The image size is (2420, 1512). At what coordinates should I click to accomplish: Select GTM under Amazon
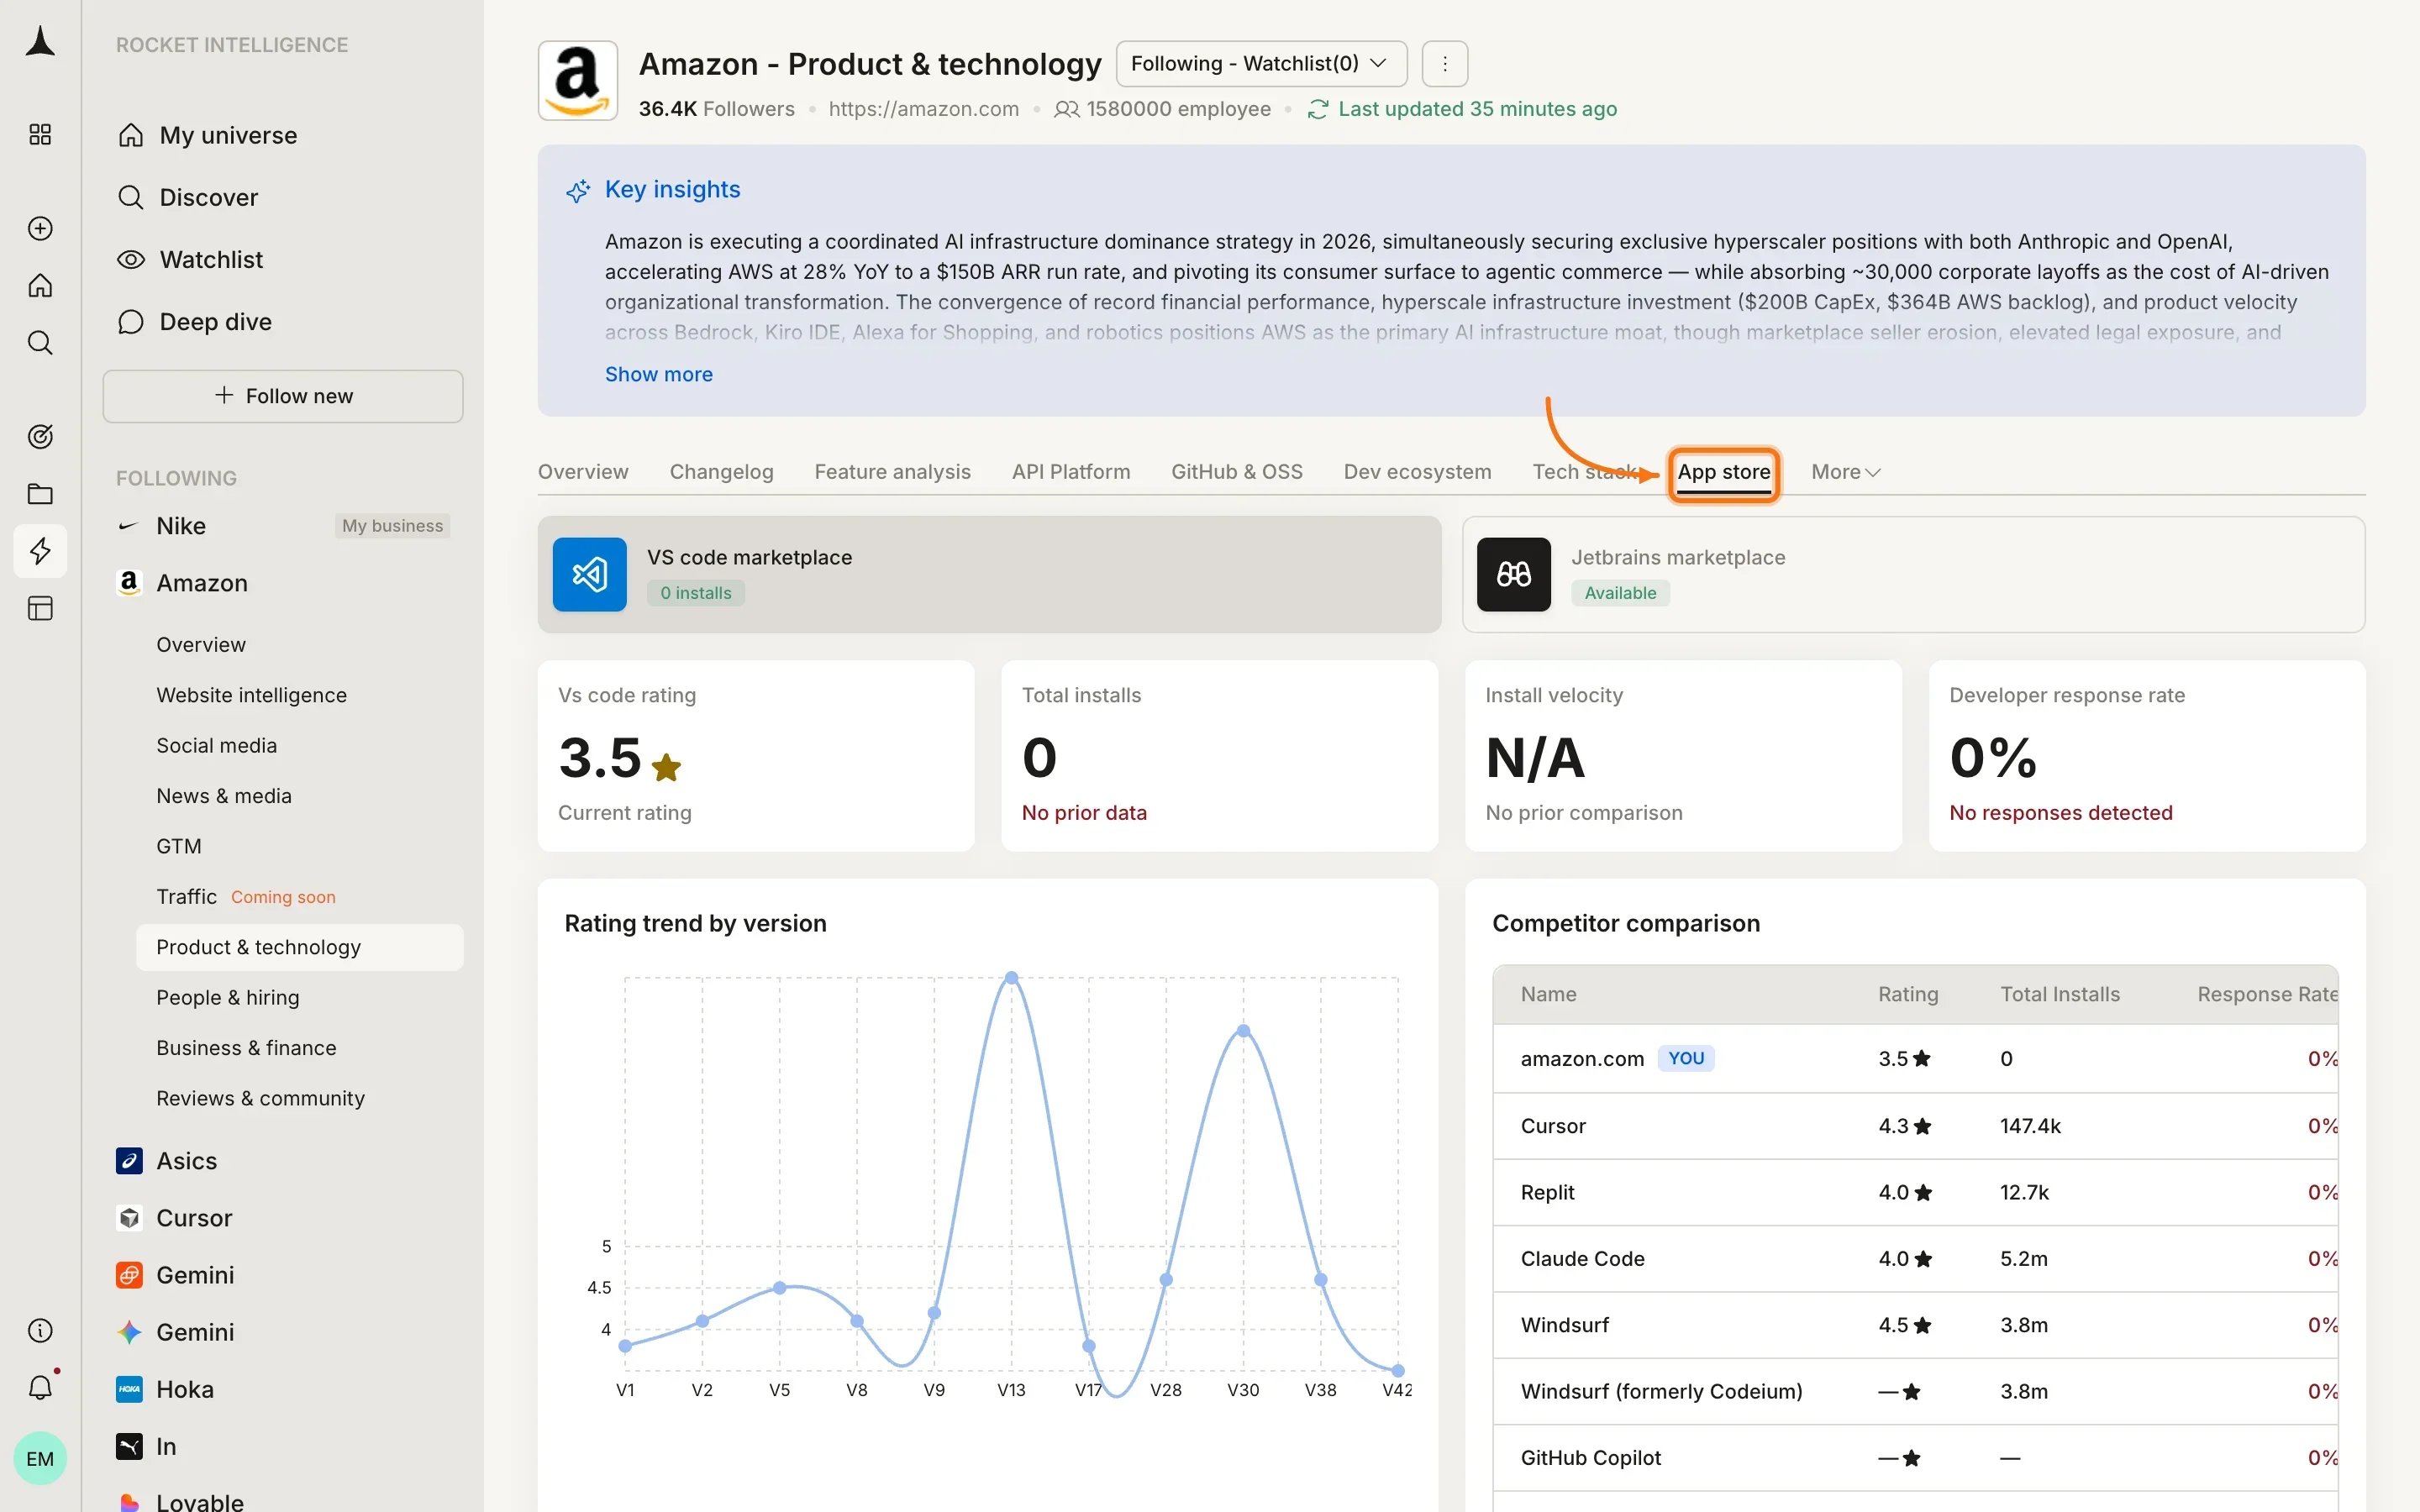coord(179,846)
